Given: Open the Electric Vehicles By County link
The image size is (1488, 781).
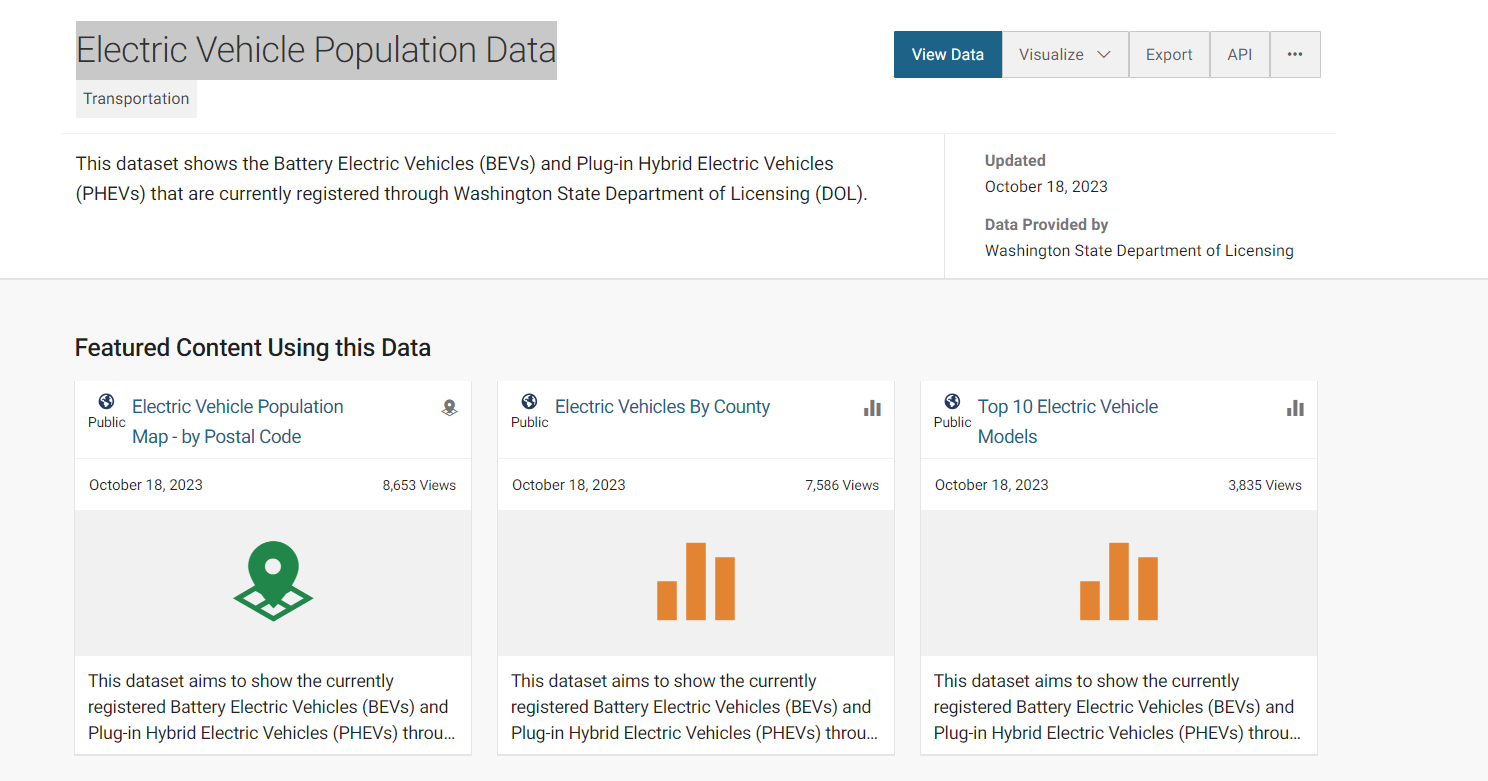Looking at the screenshot, I should pyautogui.click(x=662, y=406).
